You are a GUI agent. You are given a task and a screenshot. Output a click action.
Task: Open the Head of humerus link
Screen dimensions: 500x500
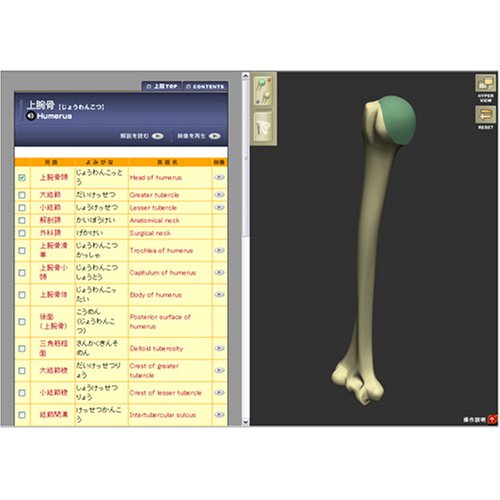pos(156,178)
